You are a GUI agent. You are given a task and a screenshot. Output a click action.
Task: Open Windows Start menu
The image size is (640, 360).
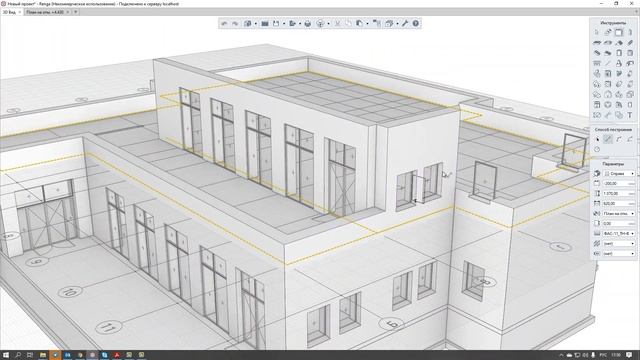click(6, 355)
